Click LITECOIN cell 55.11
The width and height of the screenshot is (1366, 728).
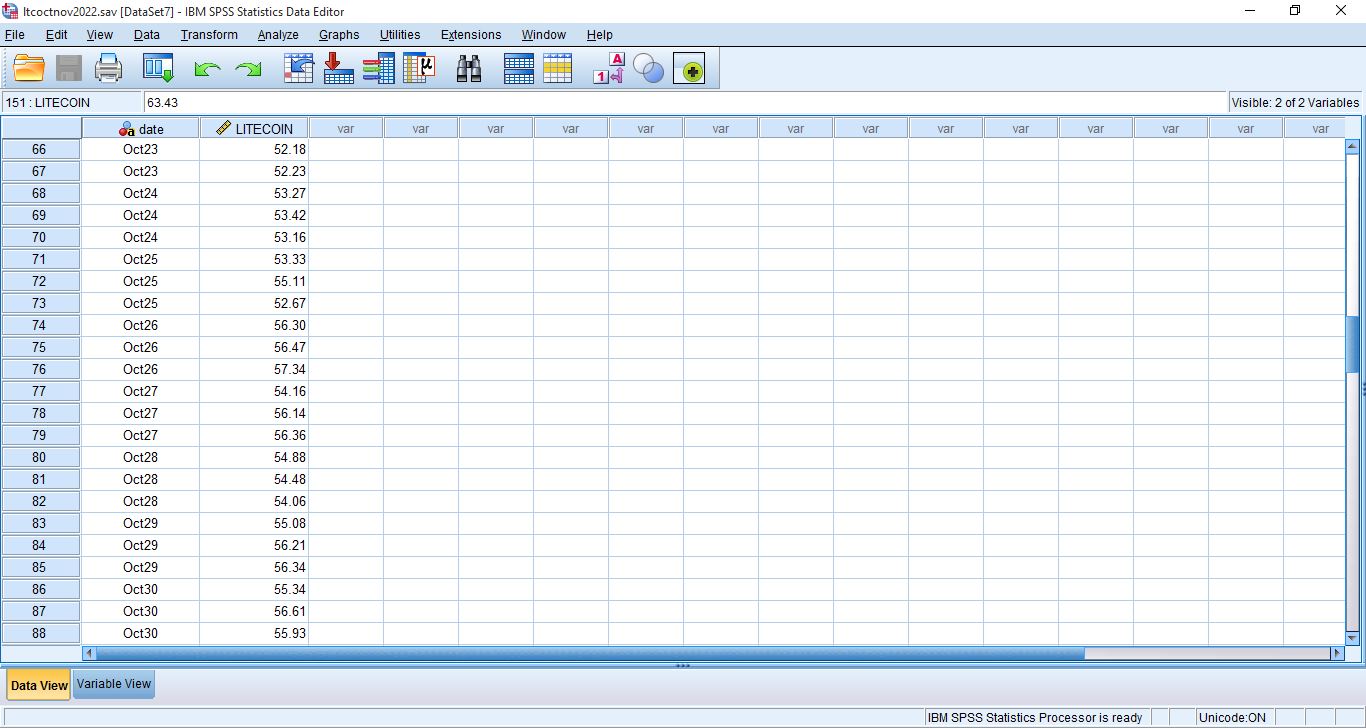point(255,281)
